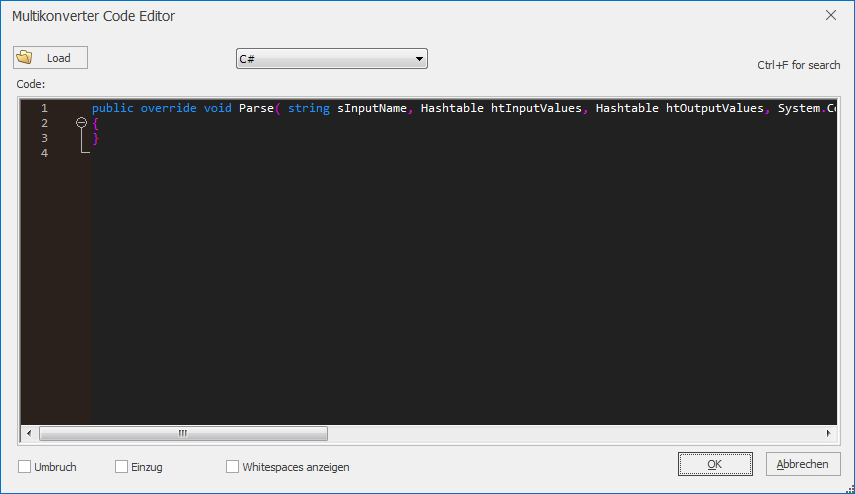The image size is (855, 494).
Task: Enable the Einzug checkbox
Action: click(122, 467)
